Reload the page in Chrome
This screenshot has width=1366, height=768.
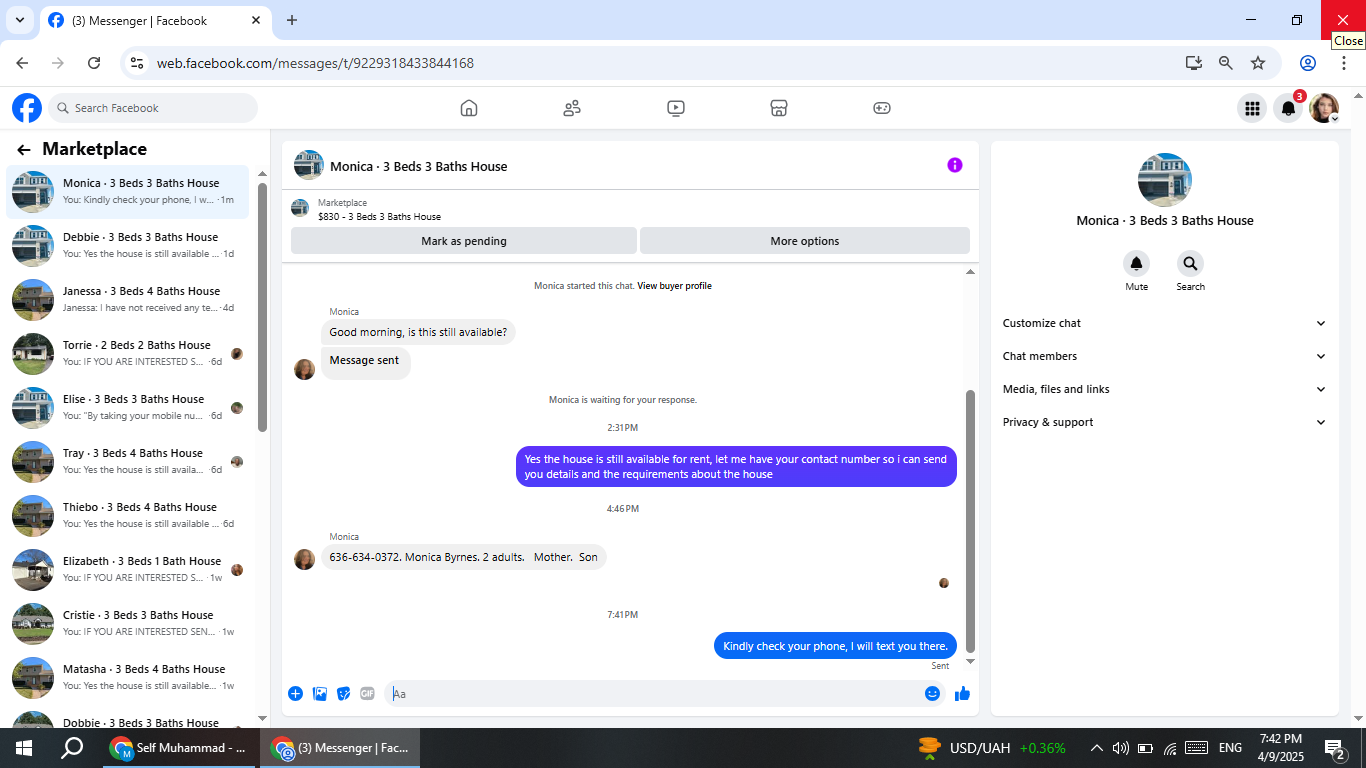coord(94,63)
